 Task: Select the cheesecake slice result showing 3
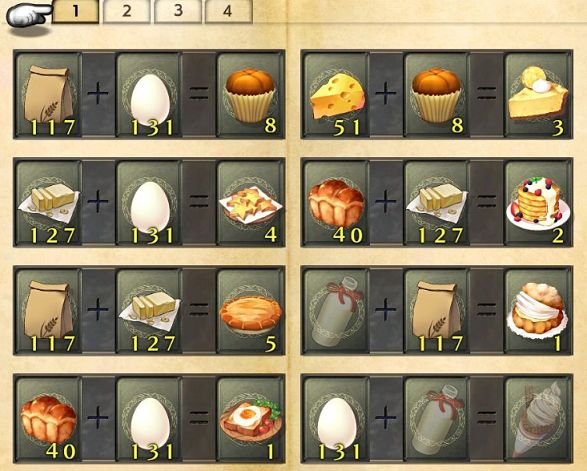pyautogui.click(x=538, y=95)
